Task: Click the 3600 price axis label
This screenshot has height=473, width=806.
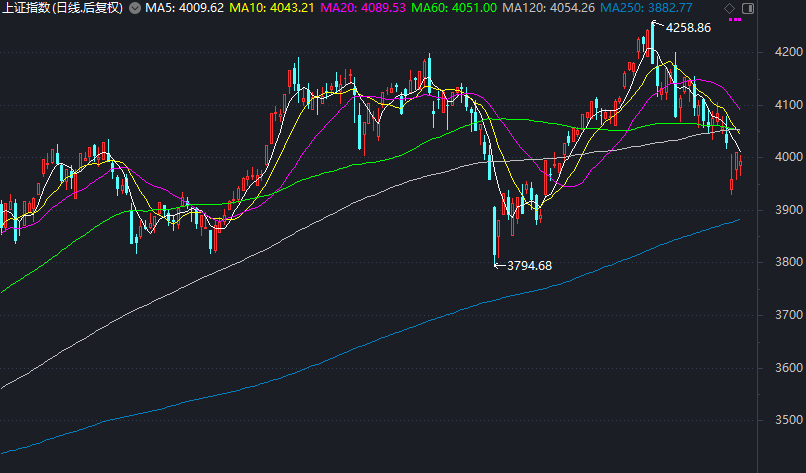Action: point(789,368)
